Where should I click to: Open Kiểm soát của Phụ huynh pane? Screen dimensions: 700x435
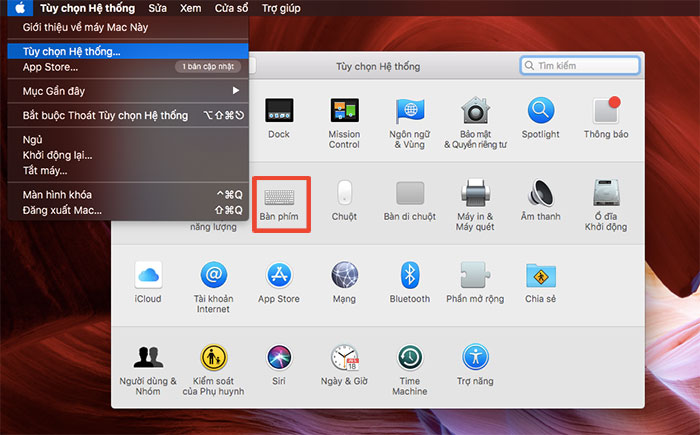click(x=213, y=370)
